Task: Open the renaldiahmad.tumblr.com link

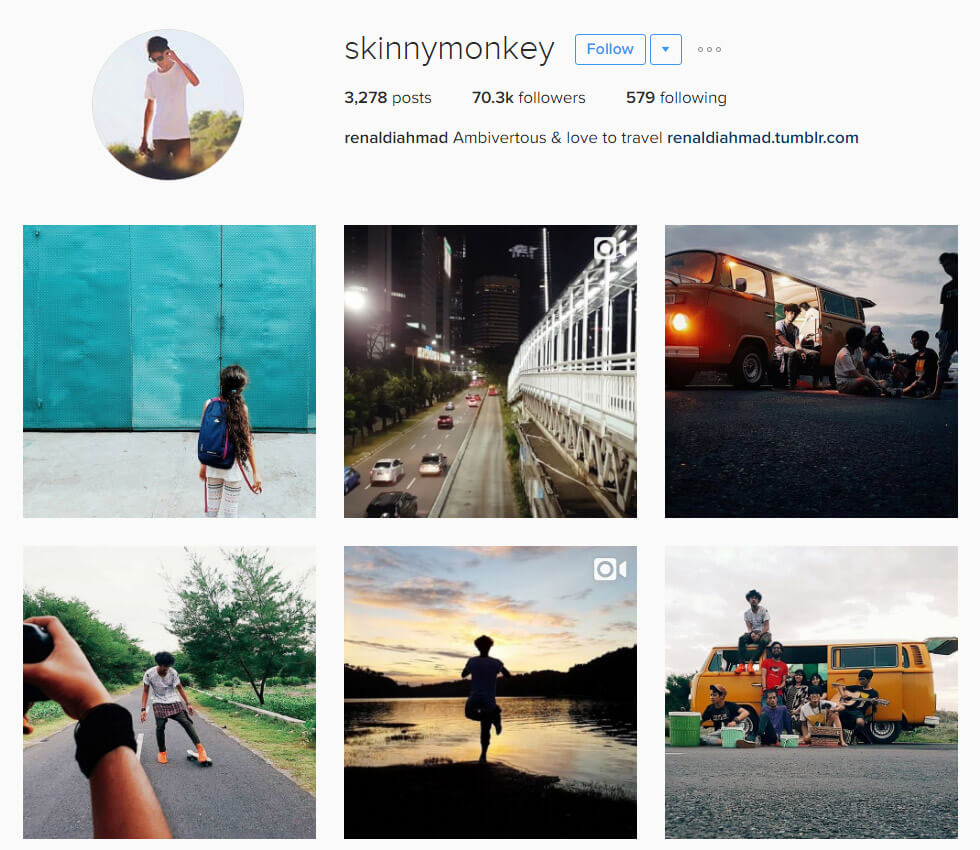Action: (762, 138)
